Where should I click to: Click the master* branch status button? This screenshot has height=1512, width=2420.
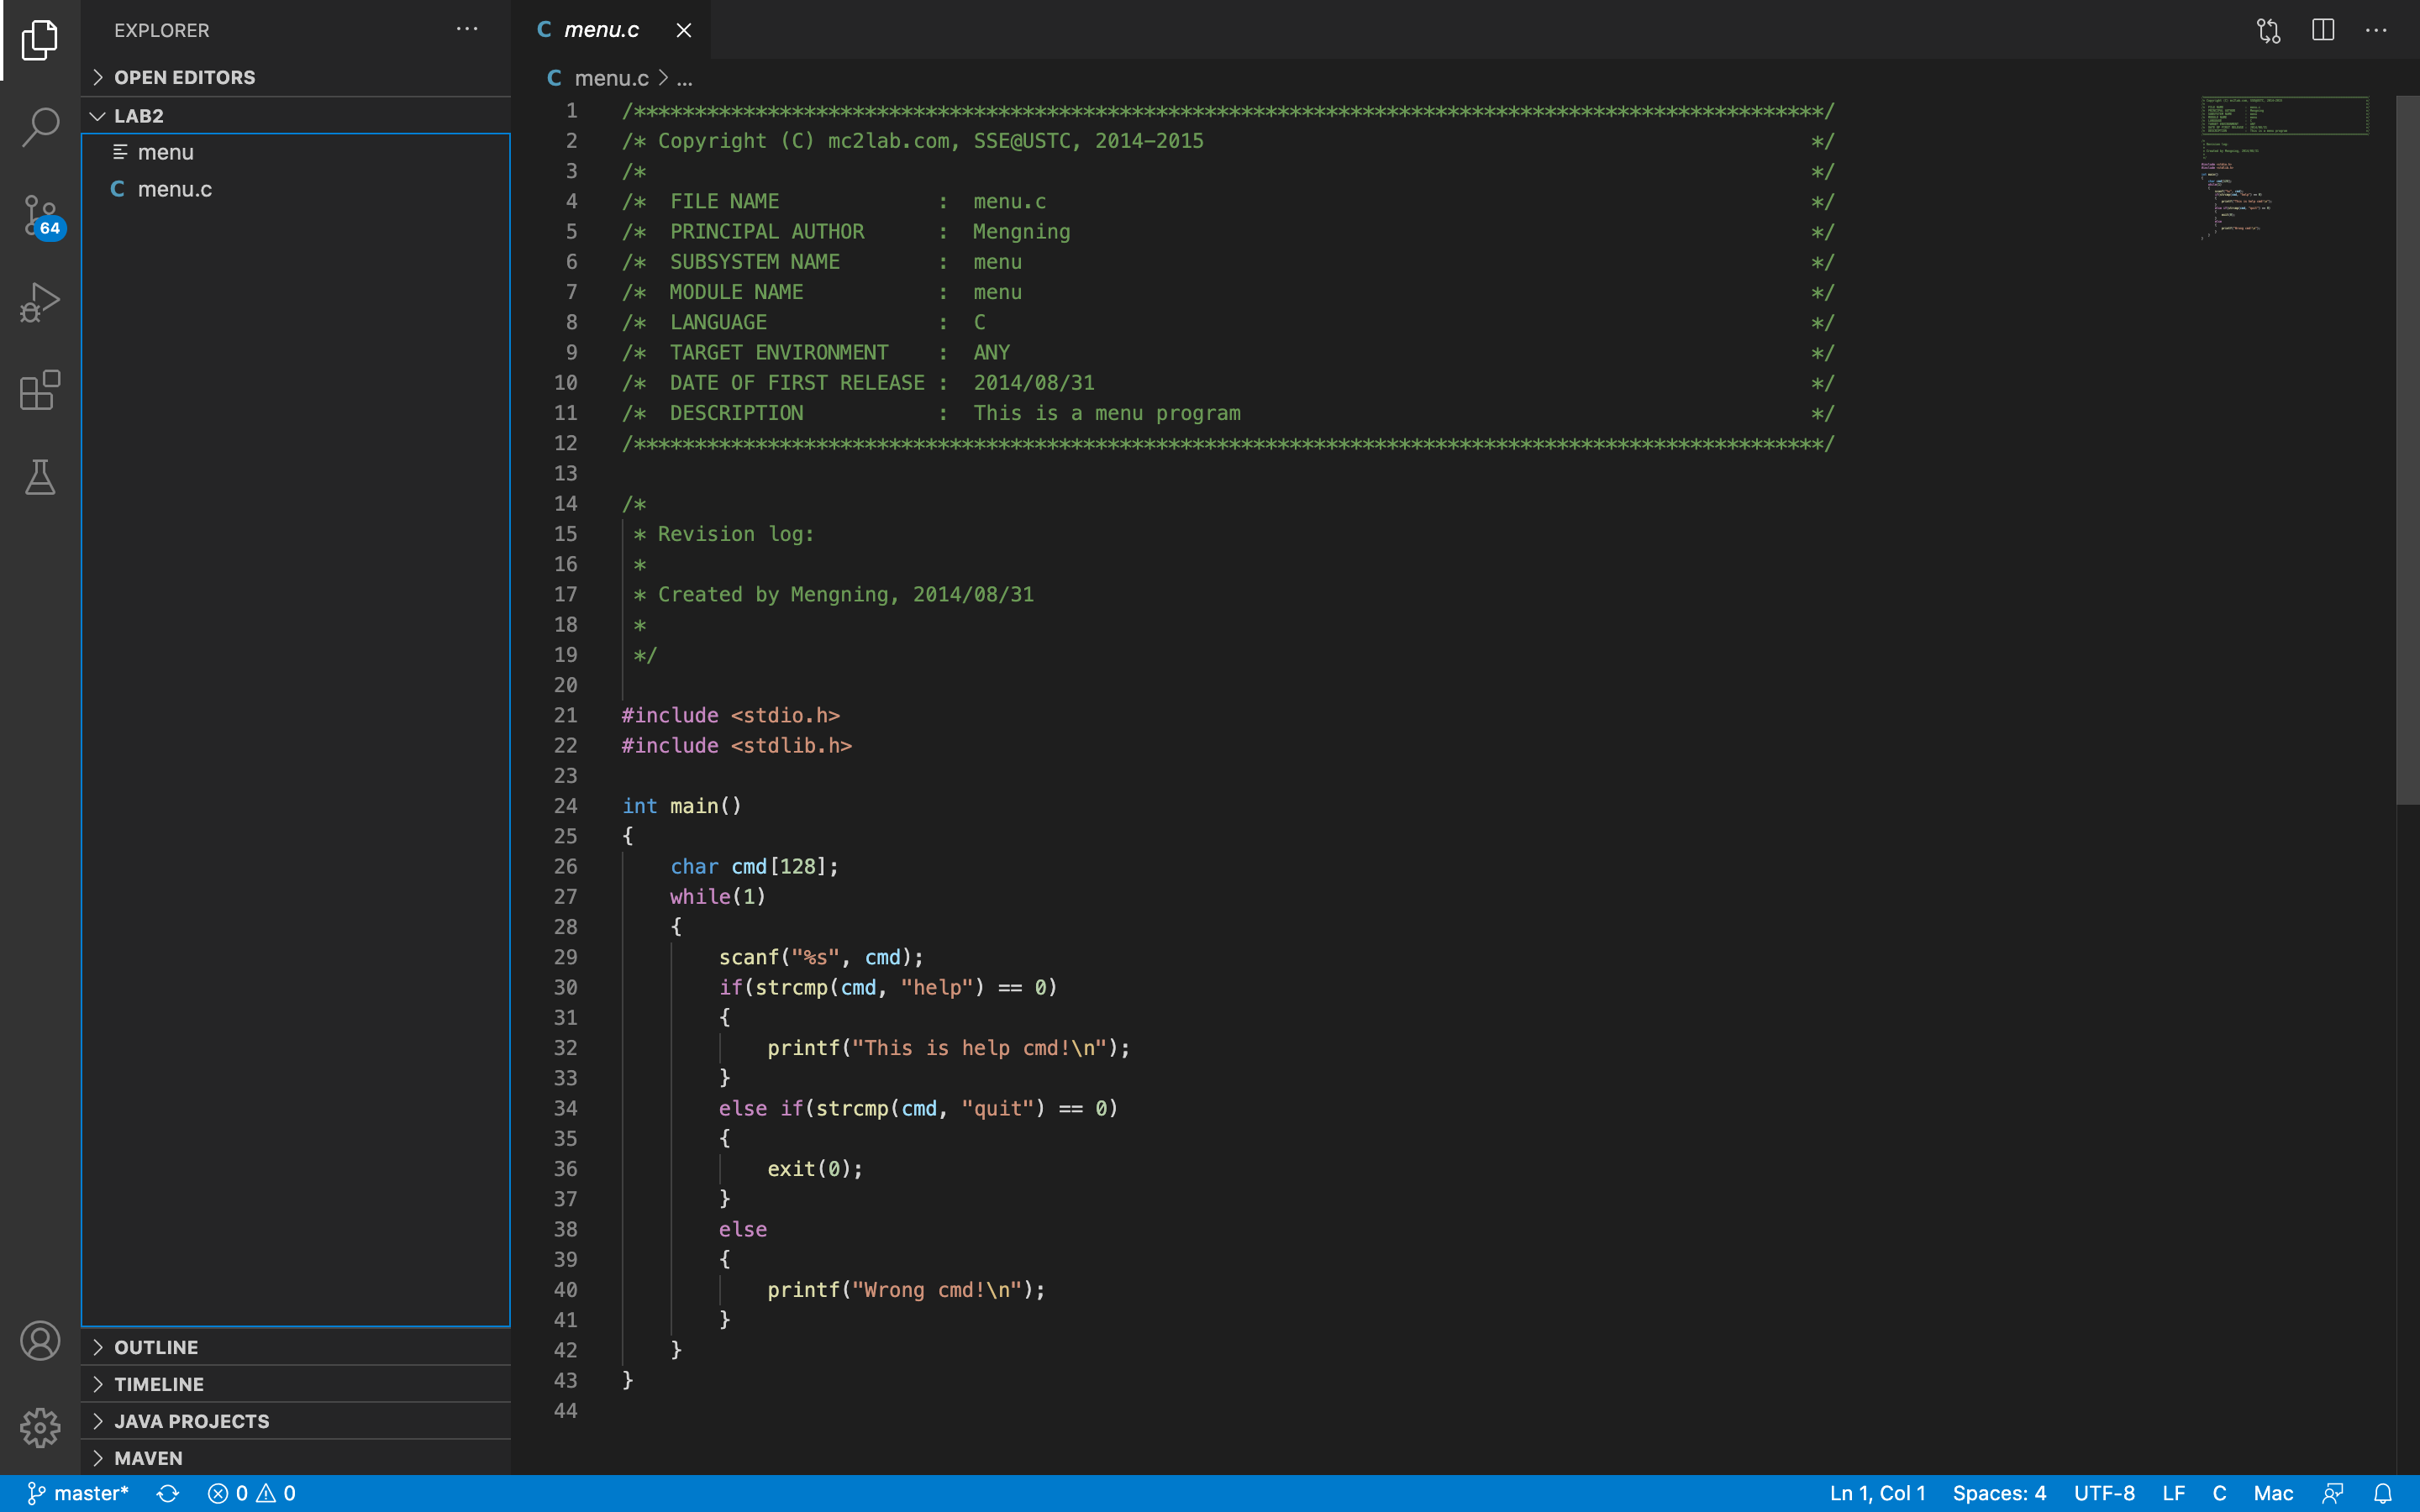pos(78,1493)
